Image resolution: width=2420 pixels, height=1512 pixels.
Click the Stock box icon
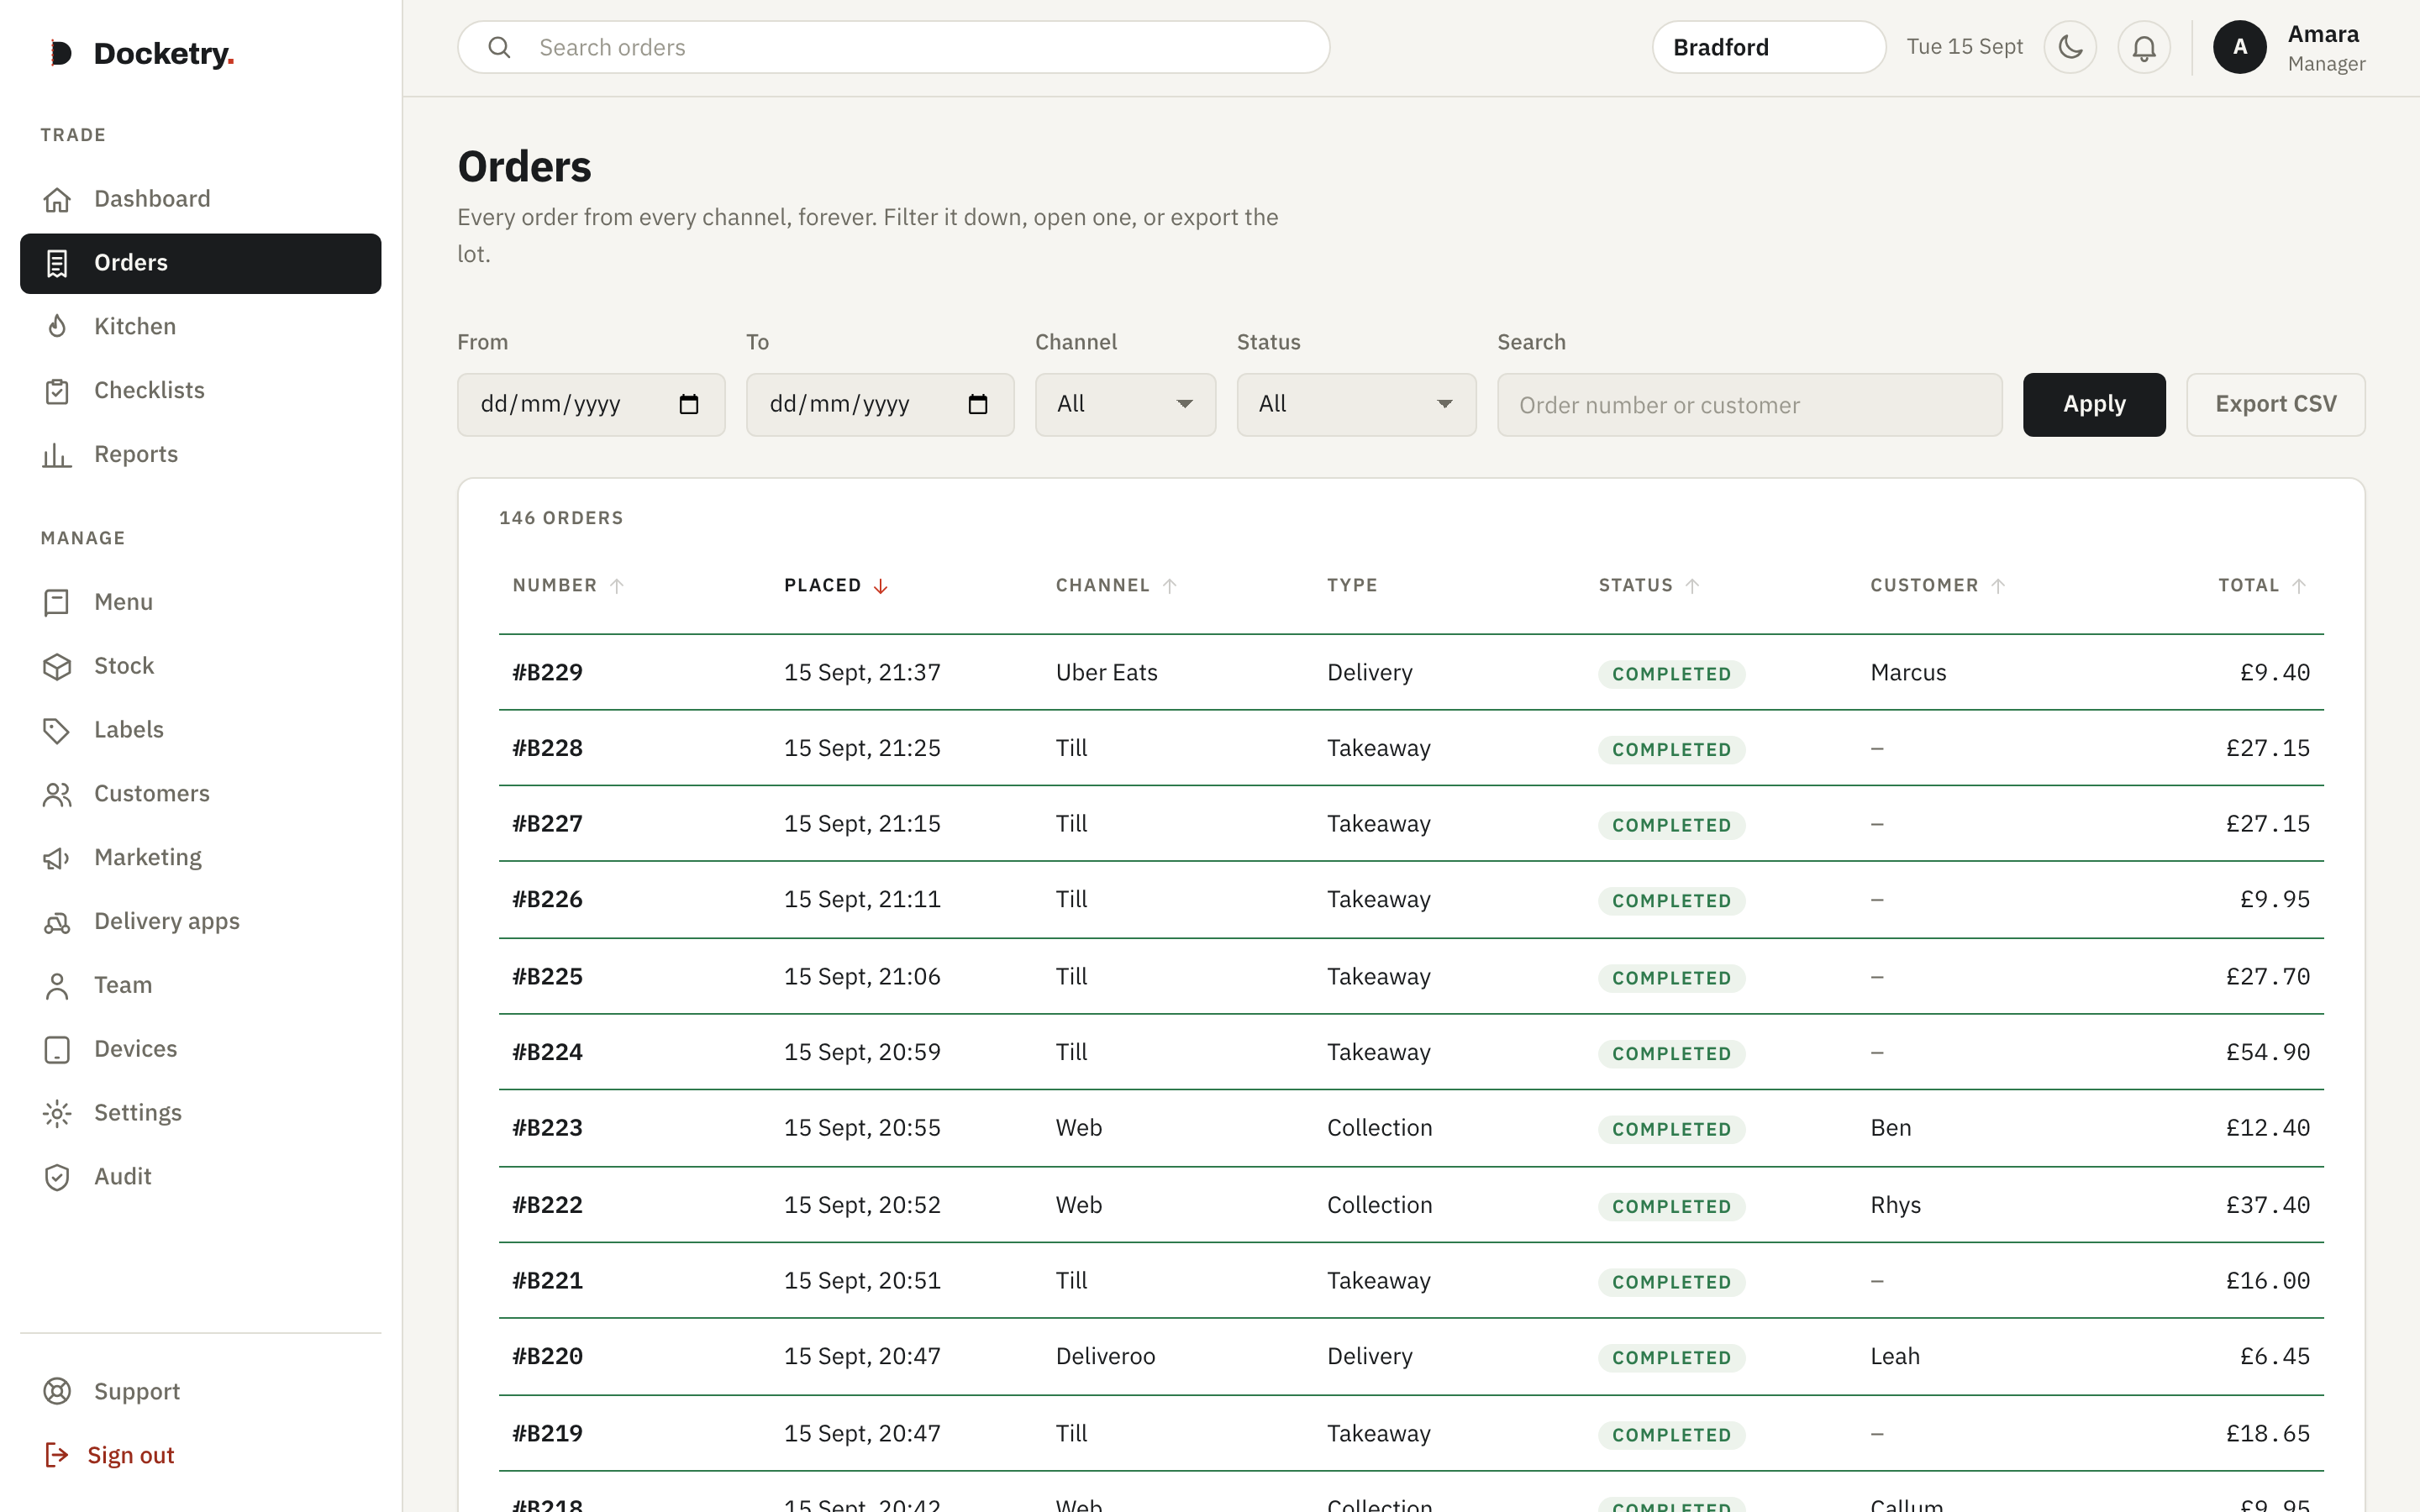(57, 666)
